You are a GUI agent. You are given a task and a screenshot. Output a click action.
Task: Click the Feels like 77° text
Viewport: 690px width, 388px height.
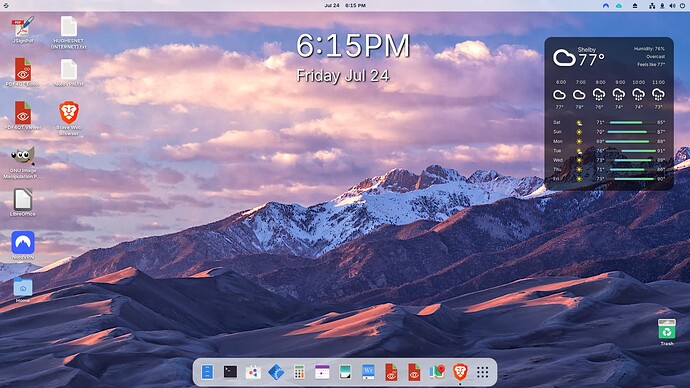[x=651, y=65]
